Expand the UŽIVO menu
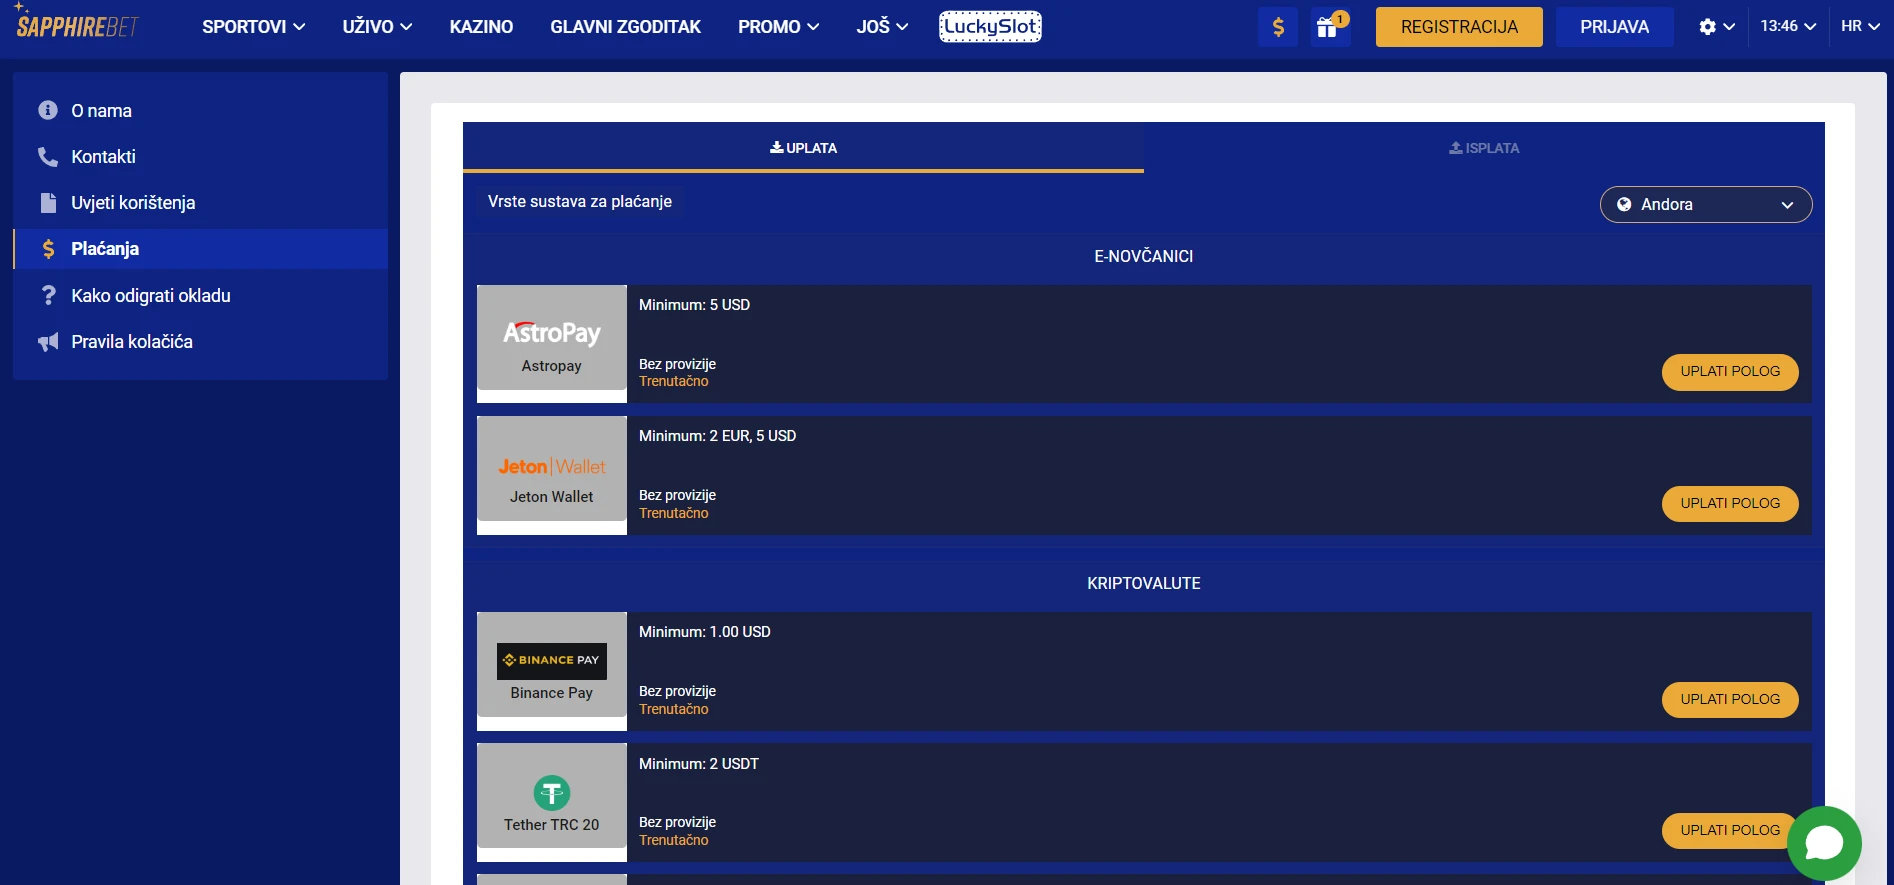 pyautogui.click(x=377, y=27)
